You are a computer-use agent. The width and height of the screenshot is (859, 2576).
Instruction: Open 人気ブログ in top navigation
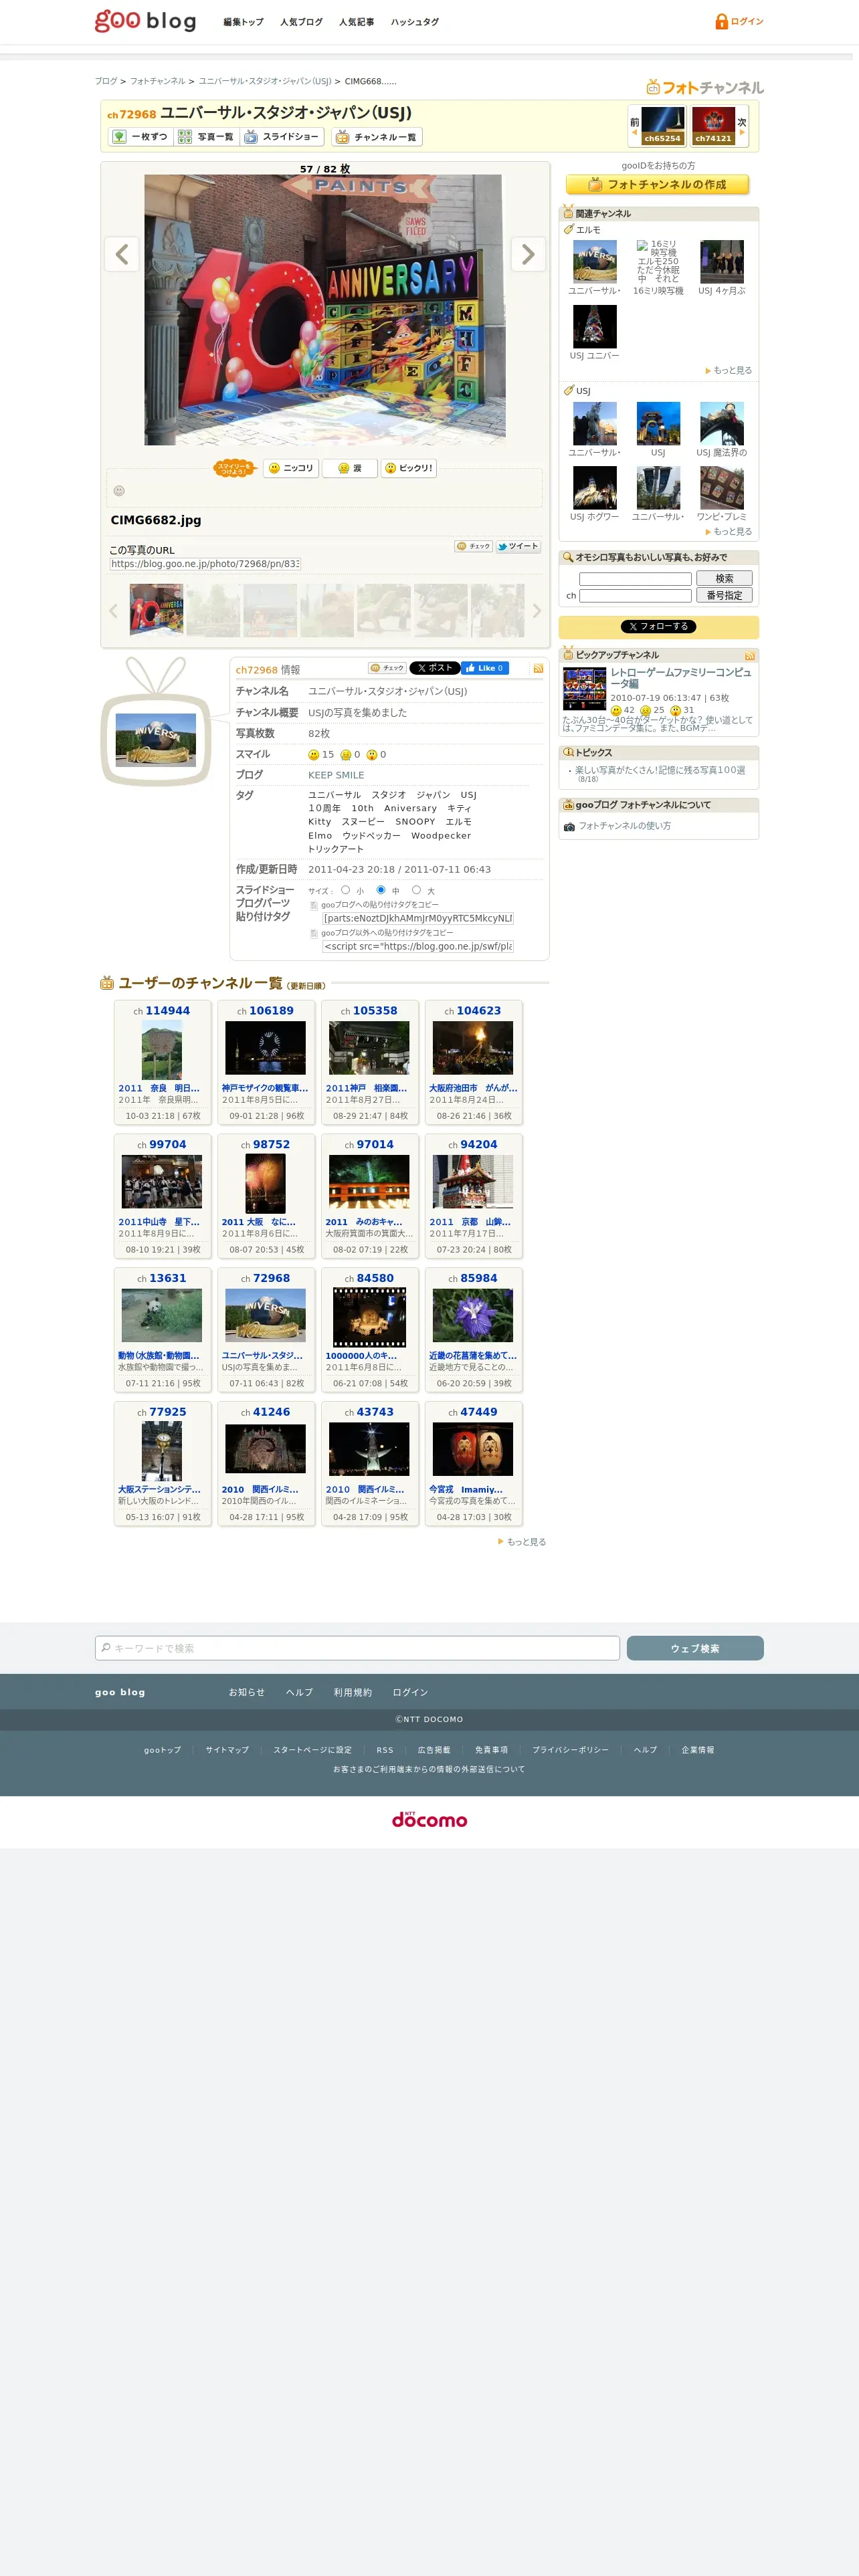coord(301,22)
